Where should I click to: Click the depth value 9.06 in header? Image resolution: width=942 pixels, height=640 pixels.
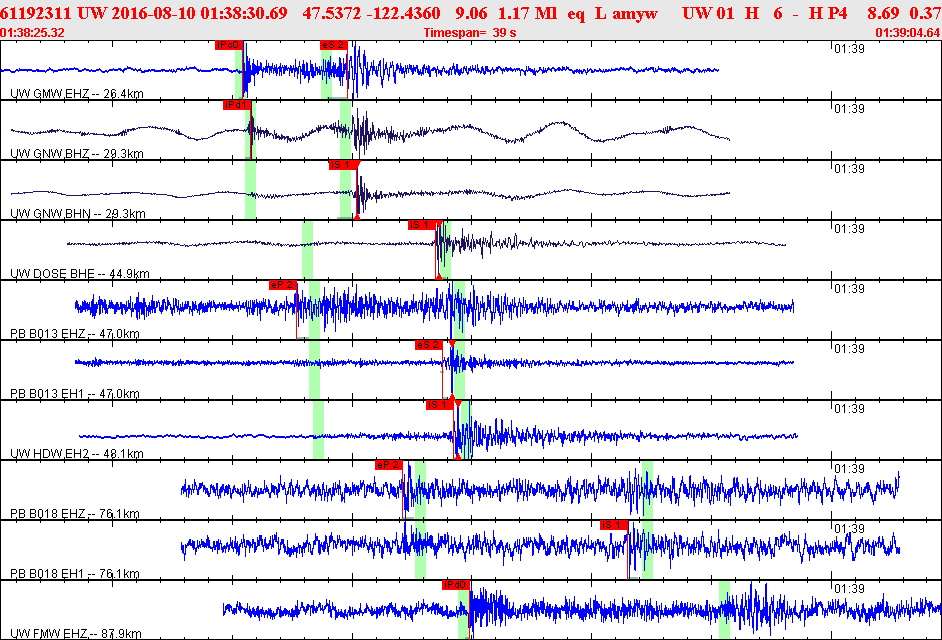coord(471,13)
